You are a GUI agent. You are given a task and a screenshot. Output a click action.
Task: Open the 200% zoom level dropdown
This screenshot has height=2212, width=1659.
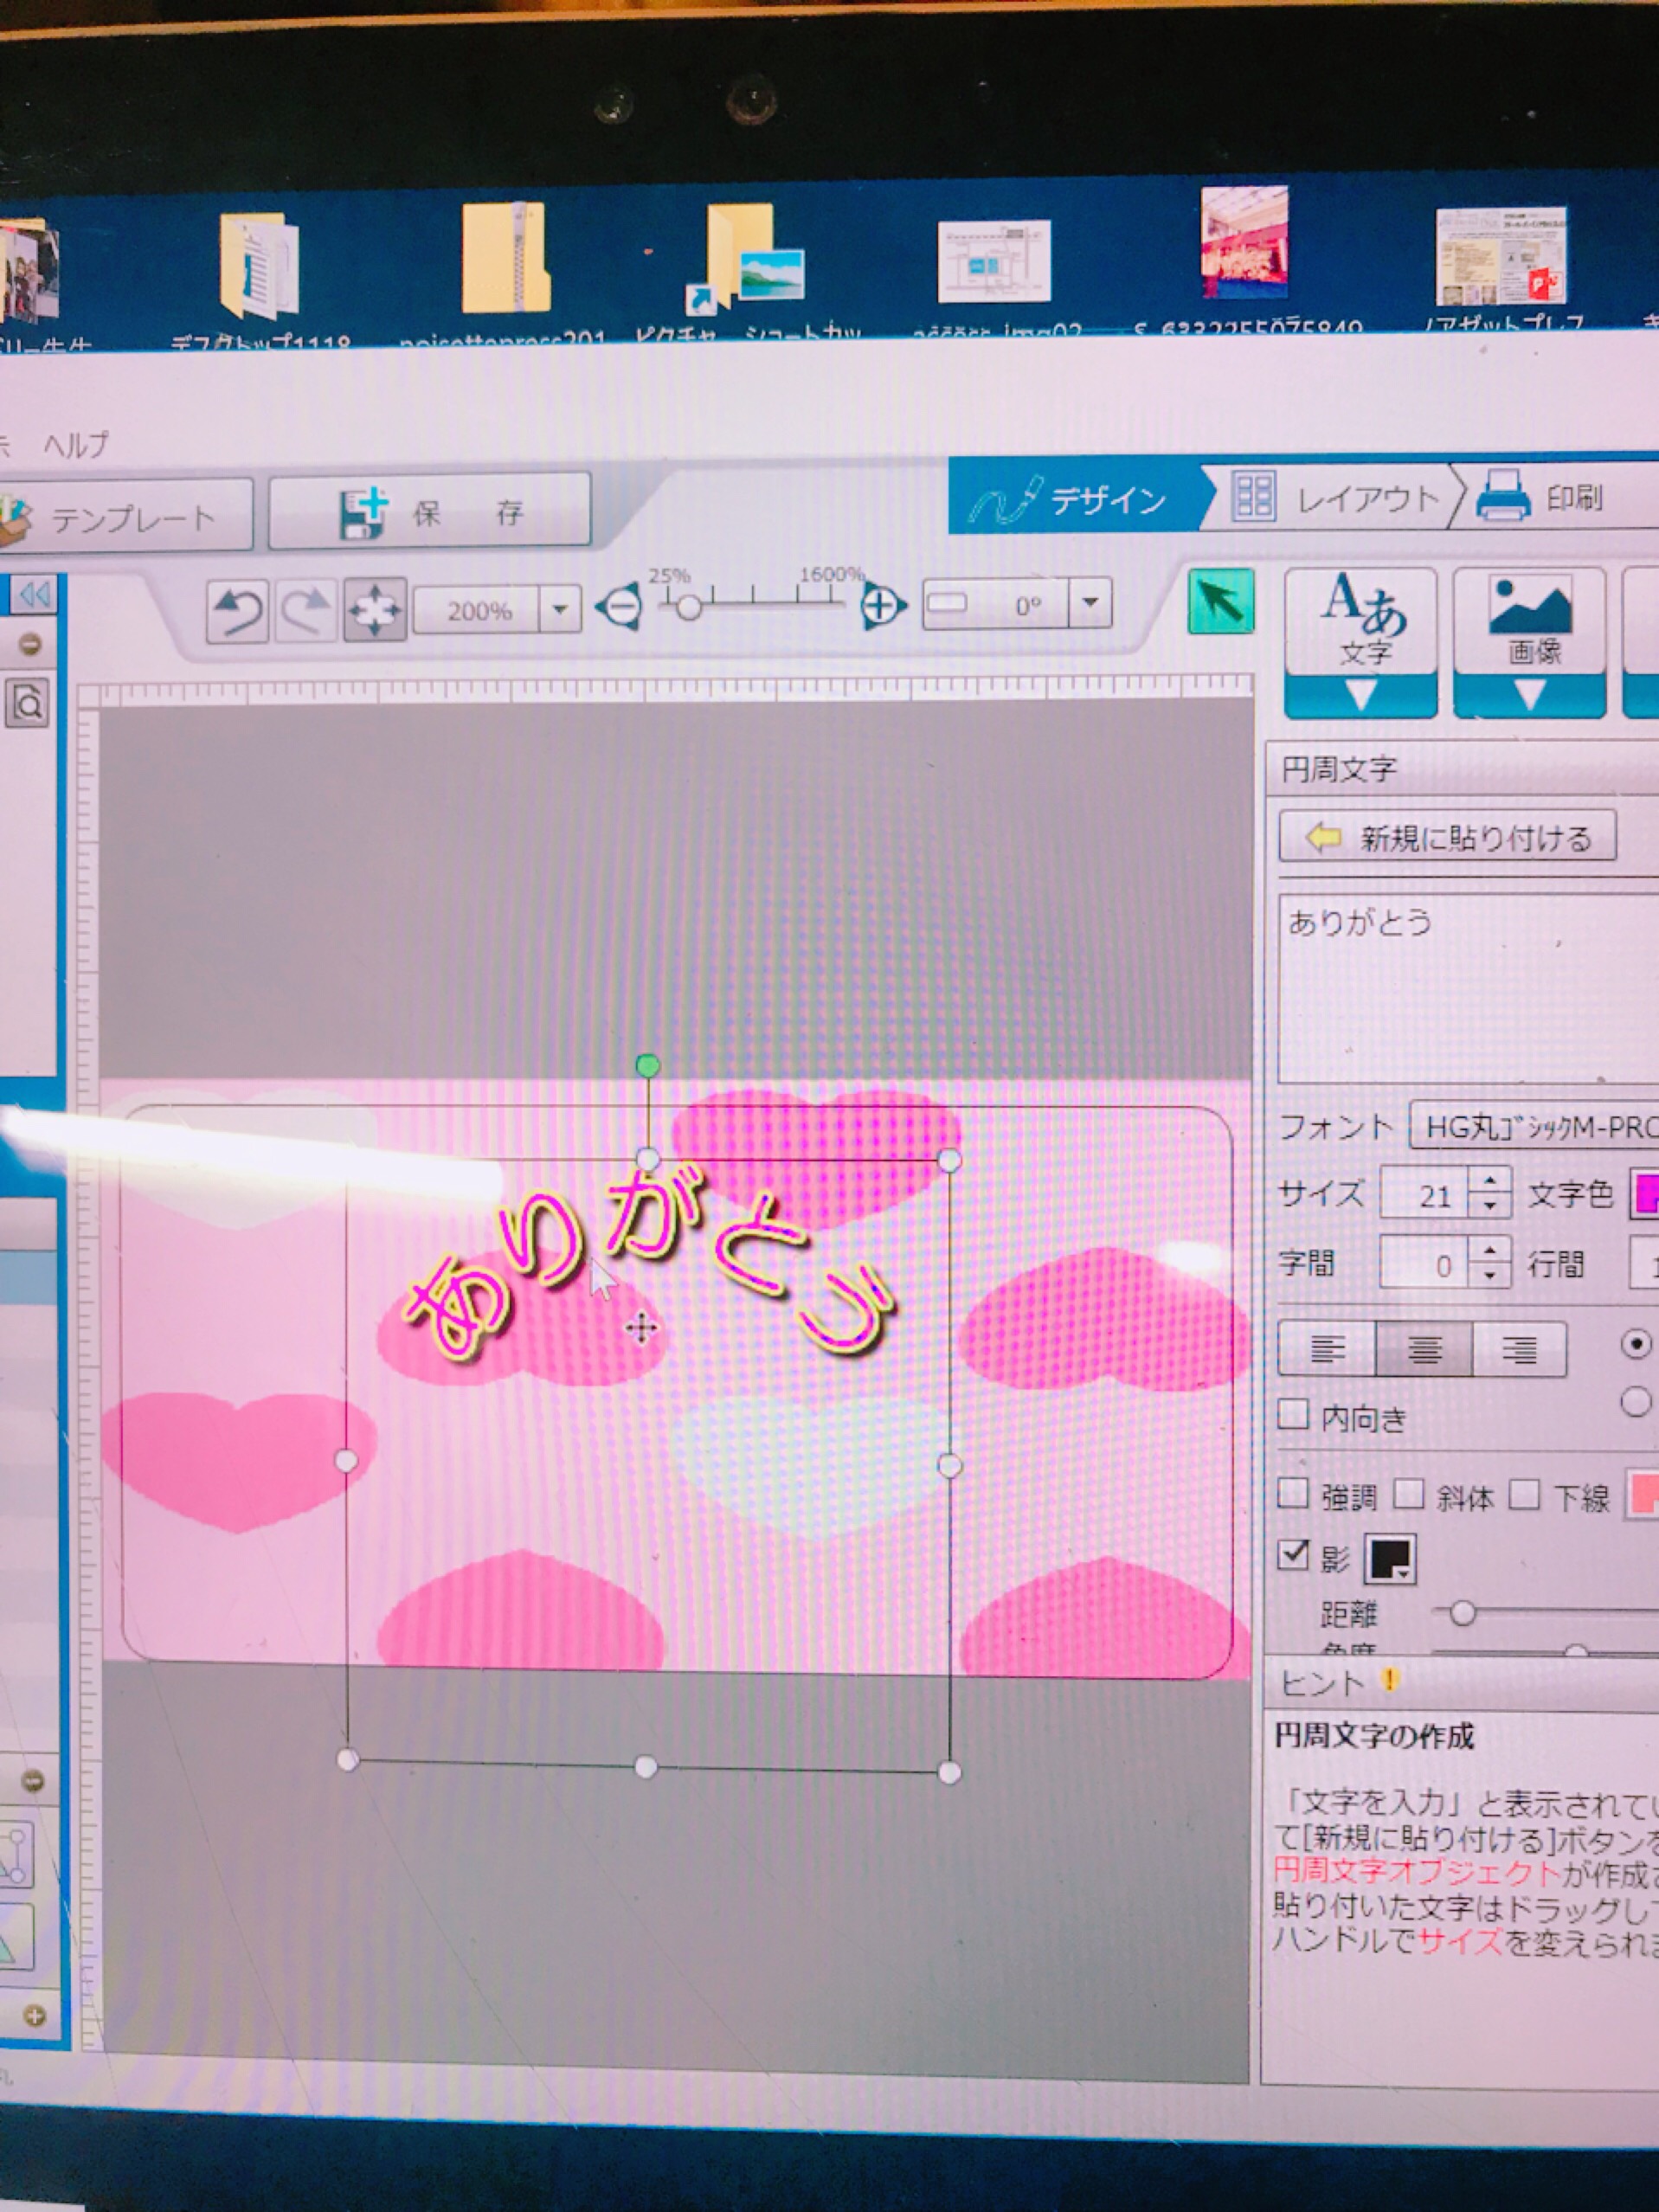pos(560,608)
